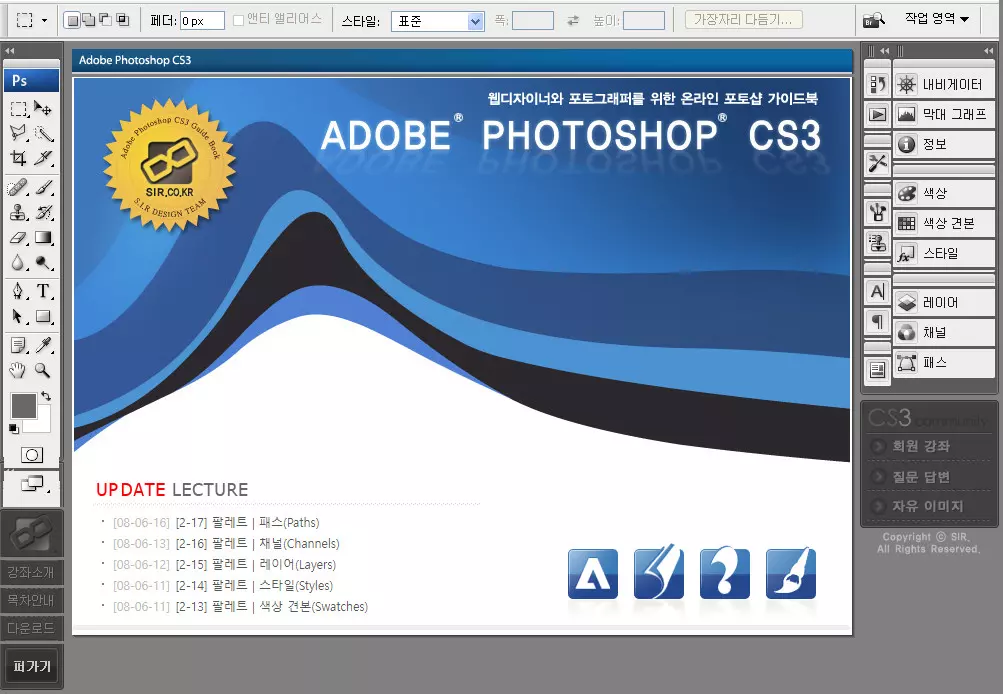Click the 퍼가기 button
Screen dimensions: 1003x694
click(x=31, y=666)
